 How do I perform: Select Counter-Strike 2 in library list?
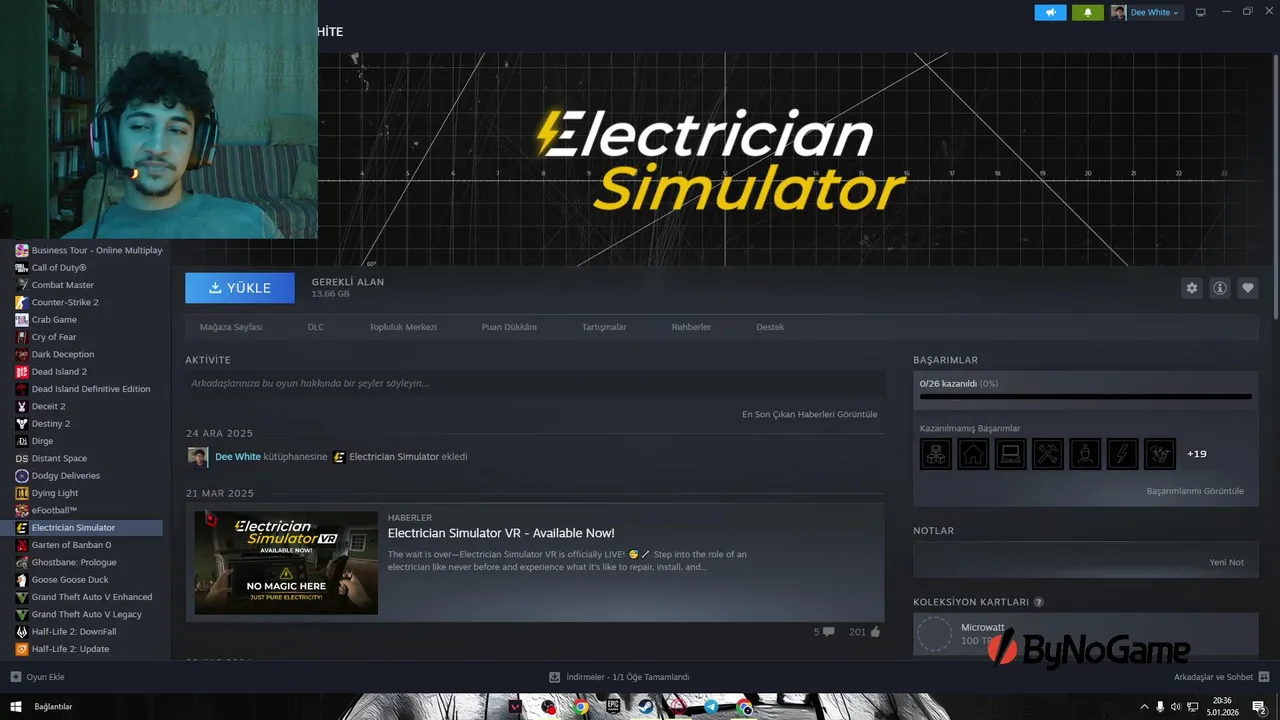point(65,302)
